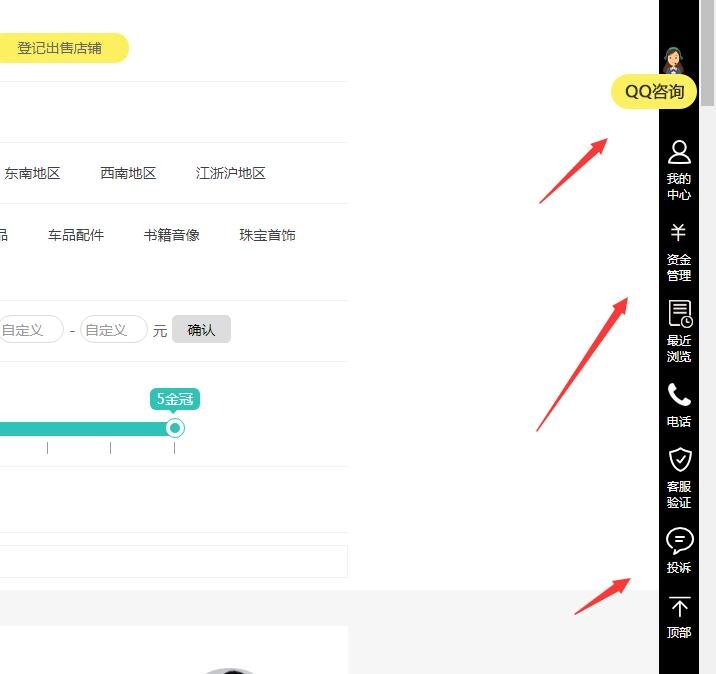The image size is (716, 674).
Task: Click the teal credit level slider bar
Action: pyautogui.click(x=84, y=429)
